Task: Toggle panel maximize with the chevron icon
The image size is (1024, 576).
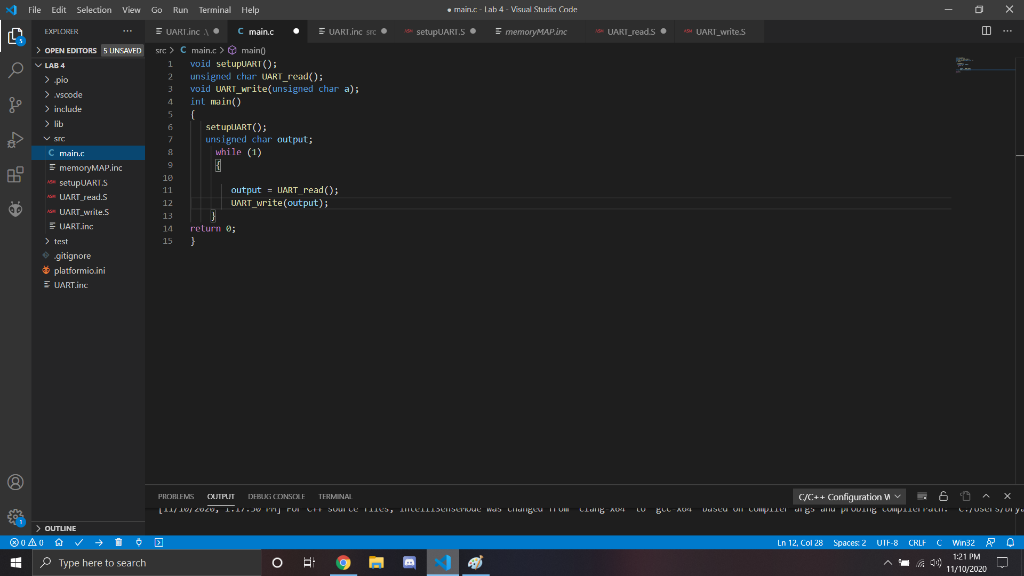Action: click(986, 495)
